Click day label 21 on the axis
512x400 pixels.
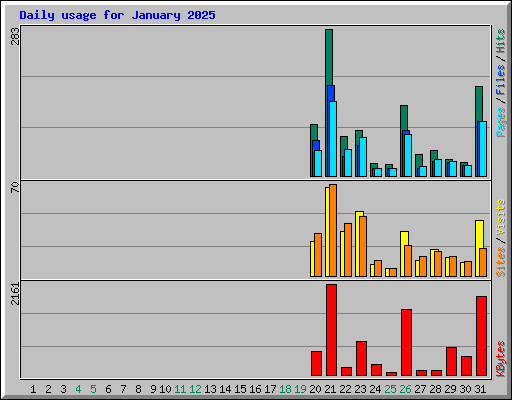click(330, 389)
